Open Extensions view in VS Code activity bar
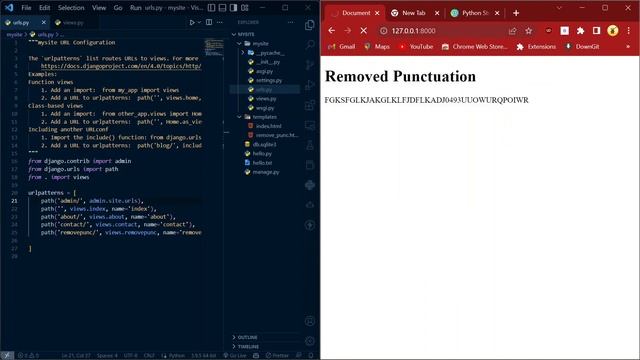640x360 pixels. pos(310,105)
